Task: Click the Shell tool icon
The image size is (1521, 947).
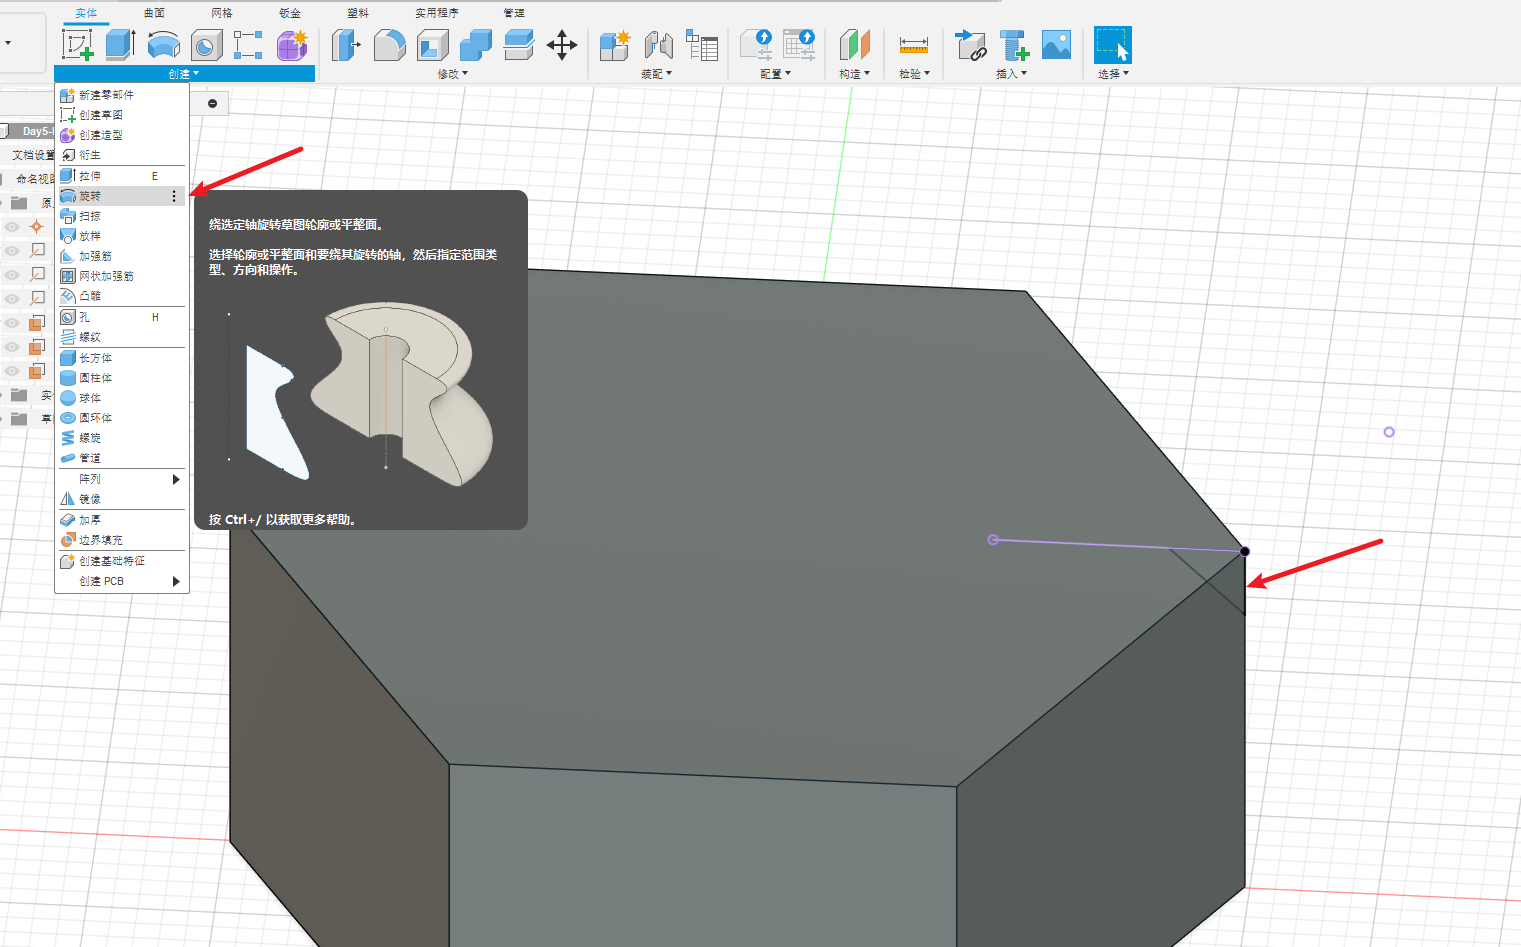Action: click(x=432, y=45)
